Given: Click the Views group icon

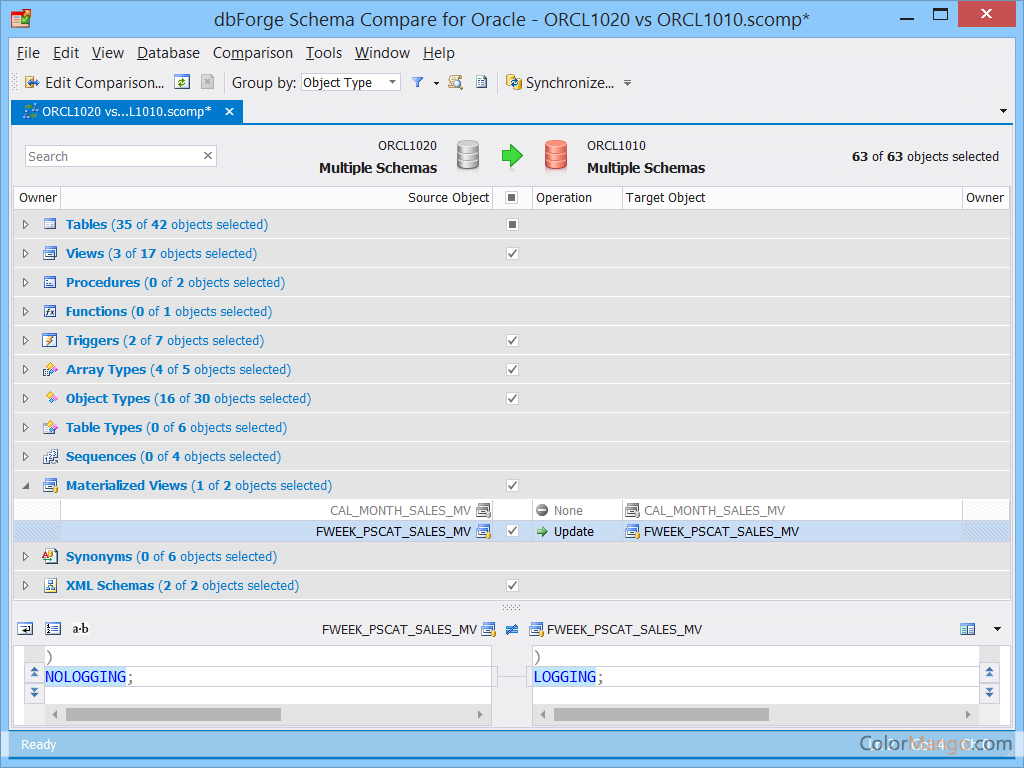Looking at the screenshot, I should [50, 253].
